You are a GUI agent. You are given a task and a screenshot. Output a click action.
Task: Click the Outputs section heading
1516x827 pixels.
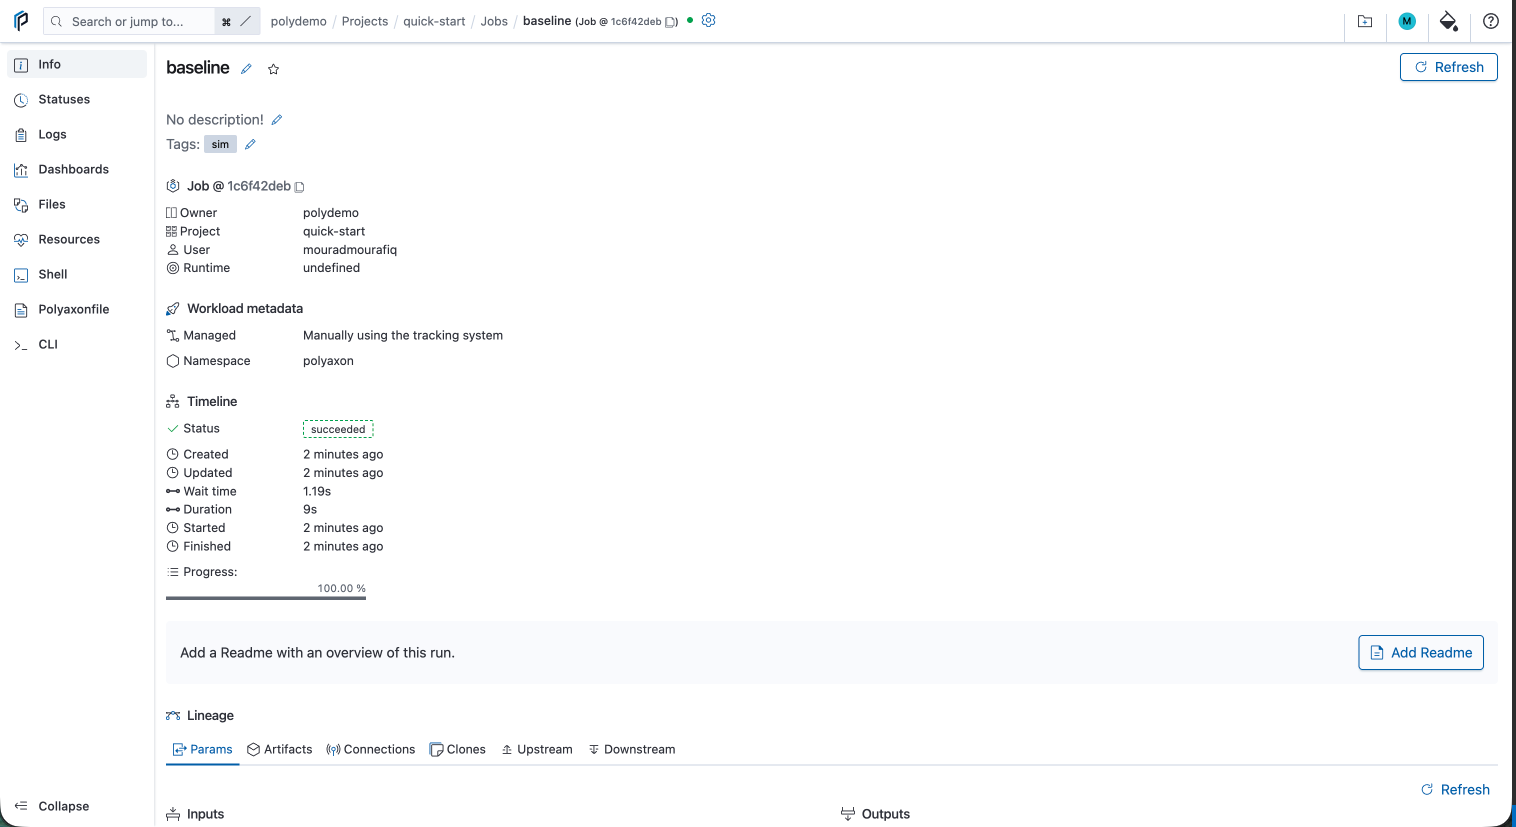pyautogui.click(x=886, y=814)
